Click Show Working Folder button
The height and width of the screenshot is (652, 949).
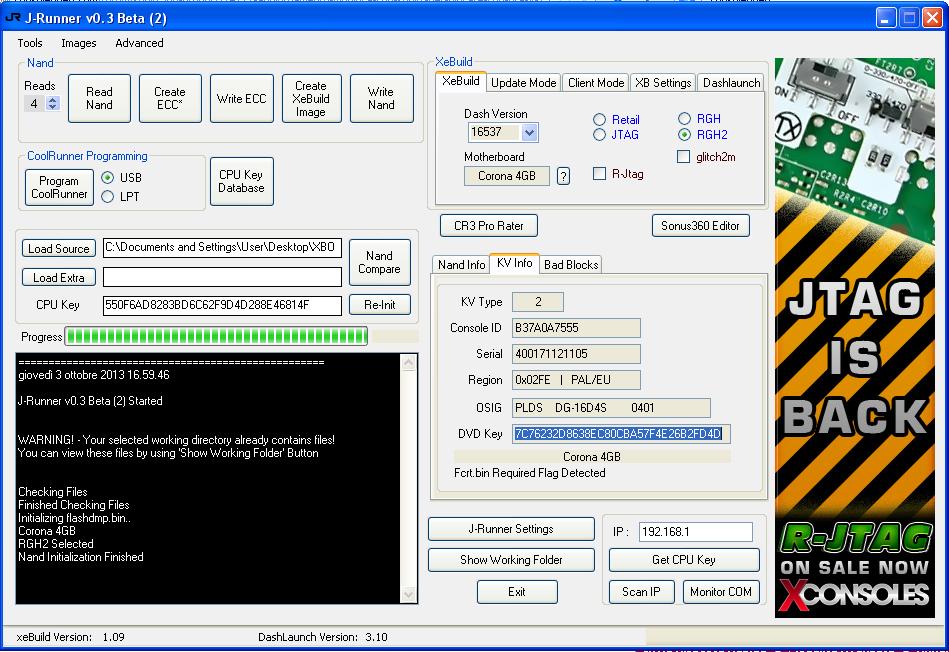[511, 560]
